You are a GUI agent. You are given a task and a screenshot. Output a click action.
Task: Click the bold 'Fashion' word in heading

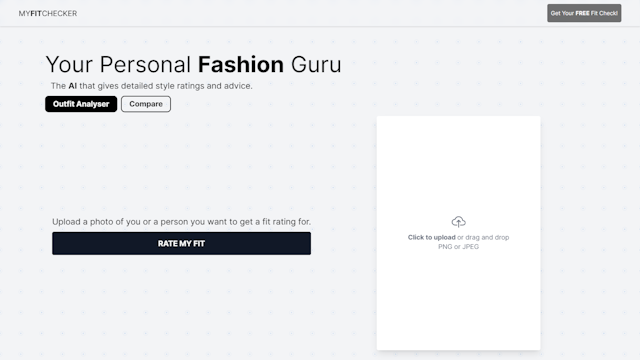[241, 64]
